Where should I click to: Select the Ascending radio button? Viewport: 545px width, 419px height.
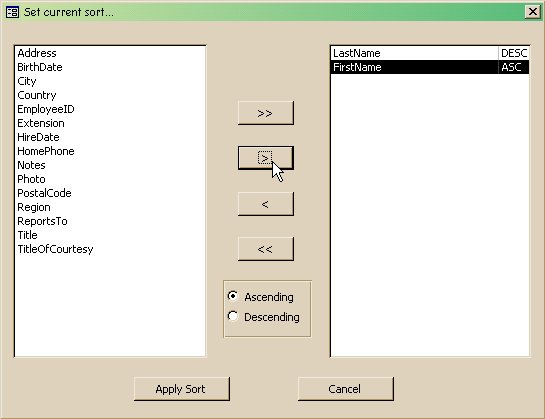[x=233, y=296]
